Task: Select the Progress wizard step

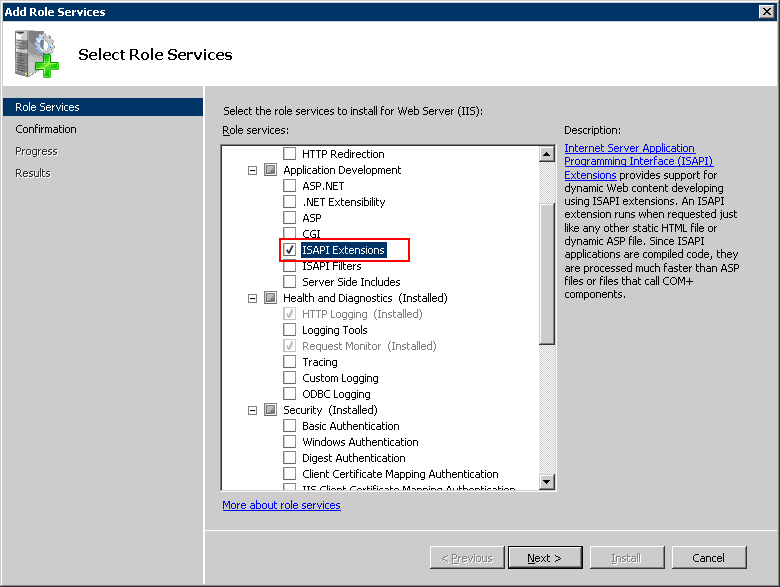Action: [x=36, y=151]
